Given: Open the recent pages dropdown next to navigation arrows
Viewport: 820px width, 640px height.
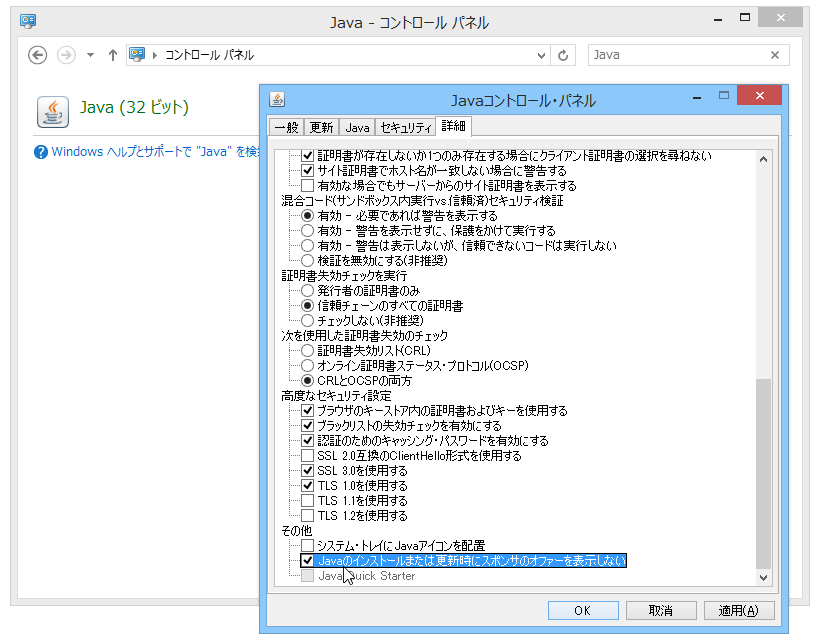Looking at the screenshot, I should tap(89, 56).
